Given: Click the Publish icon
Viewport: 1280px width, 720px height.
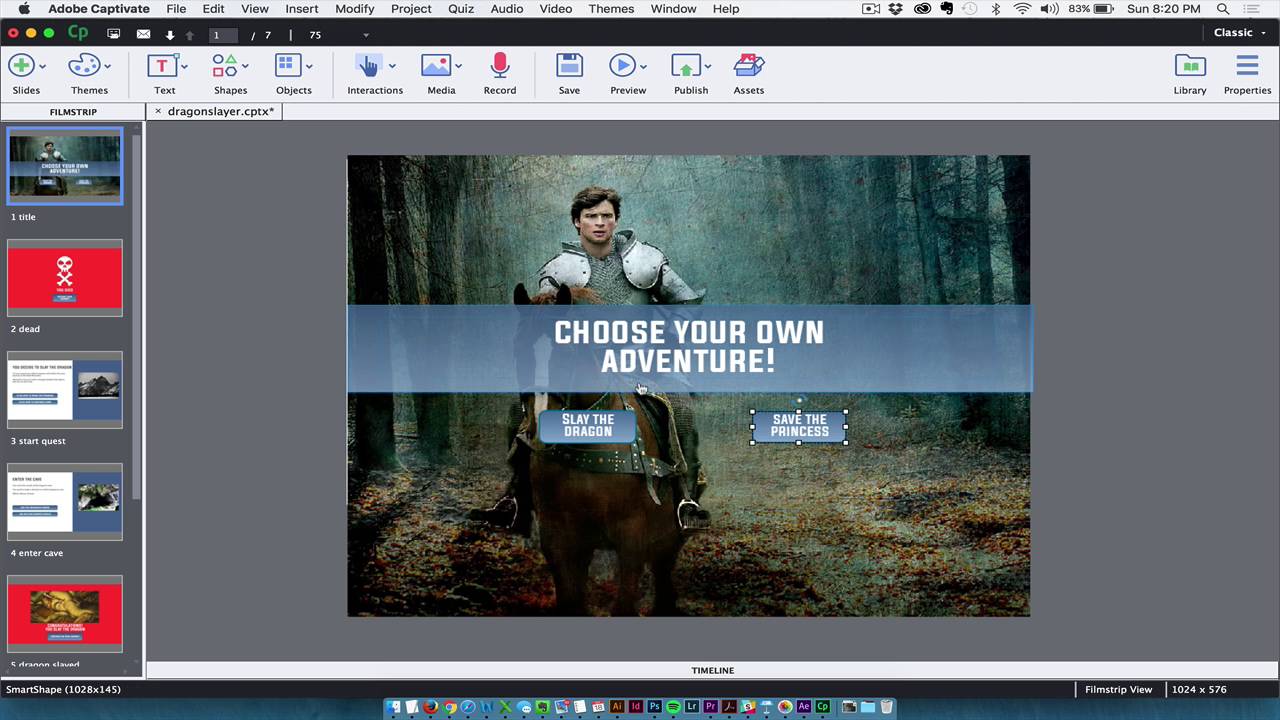Looking at the screenshot, I should click(x=685, y=66).
